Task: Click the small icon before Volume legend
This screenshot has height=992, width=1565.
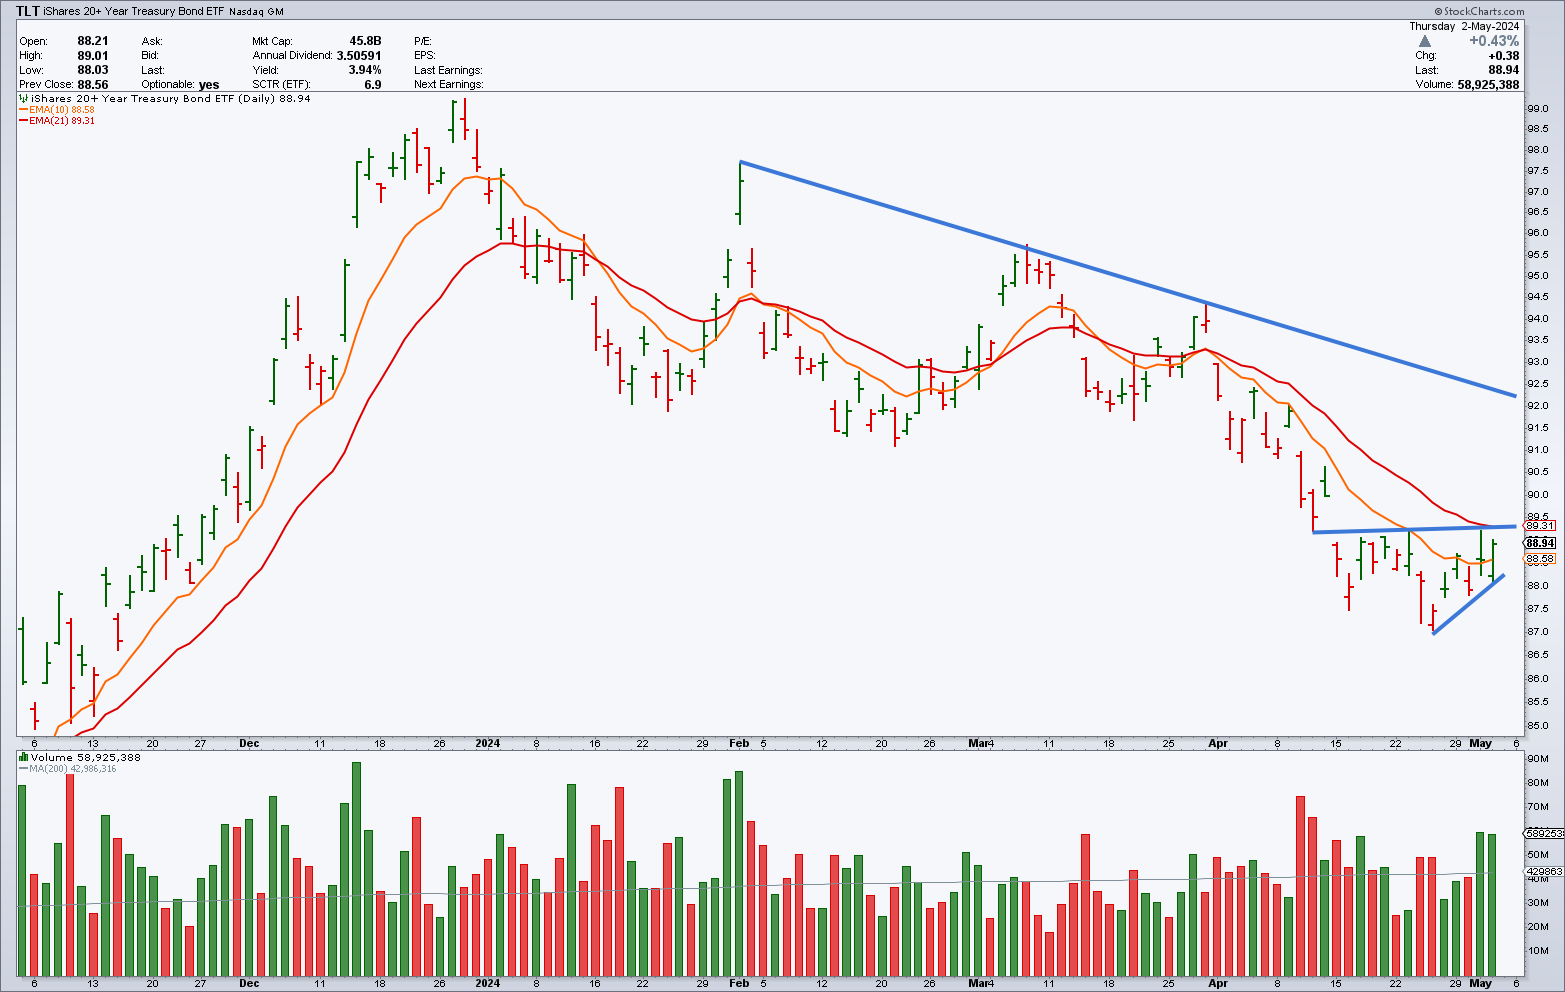Action: point(23,758)
